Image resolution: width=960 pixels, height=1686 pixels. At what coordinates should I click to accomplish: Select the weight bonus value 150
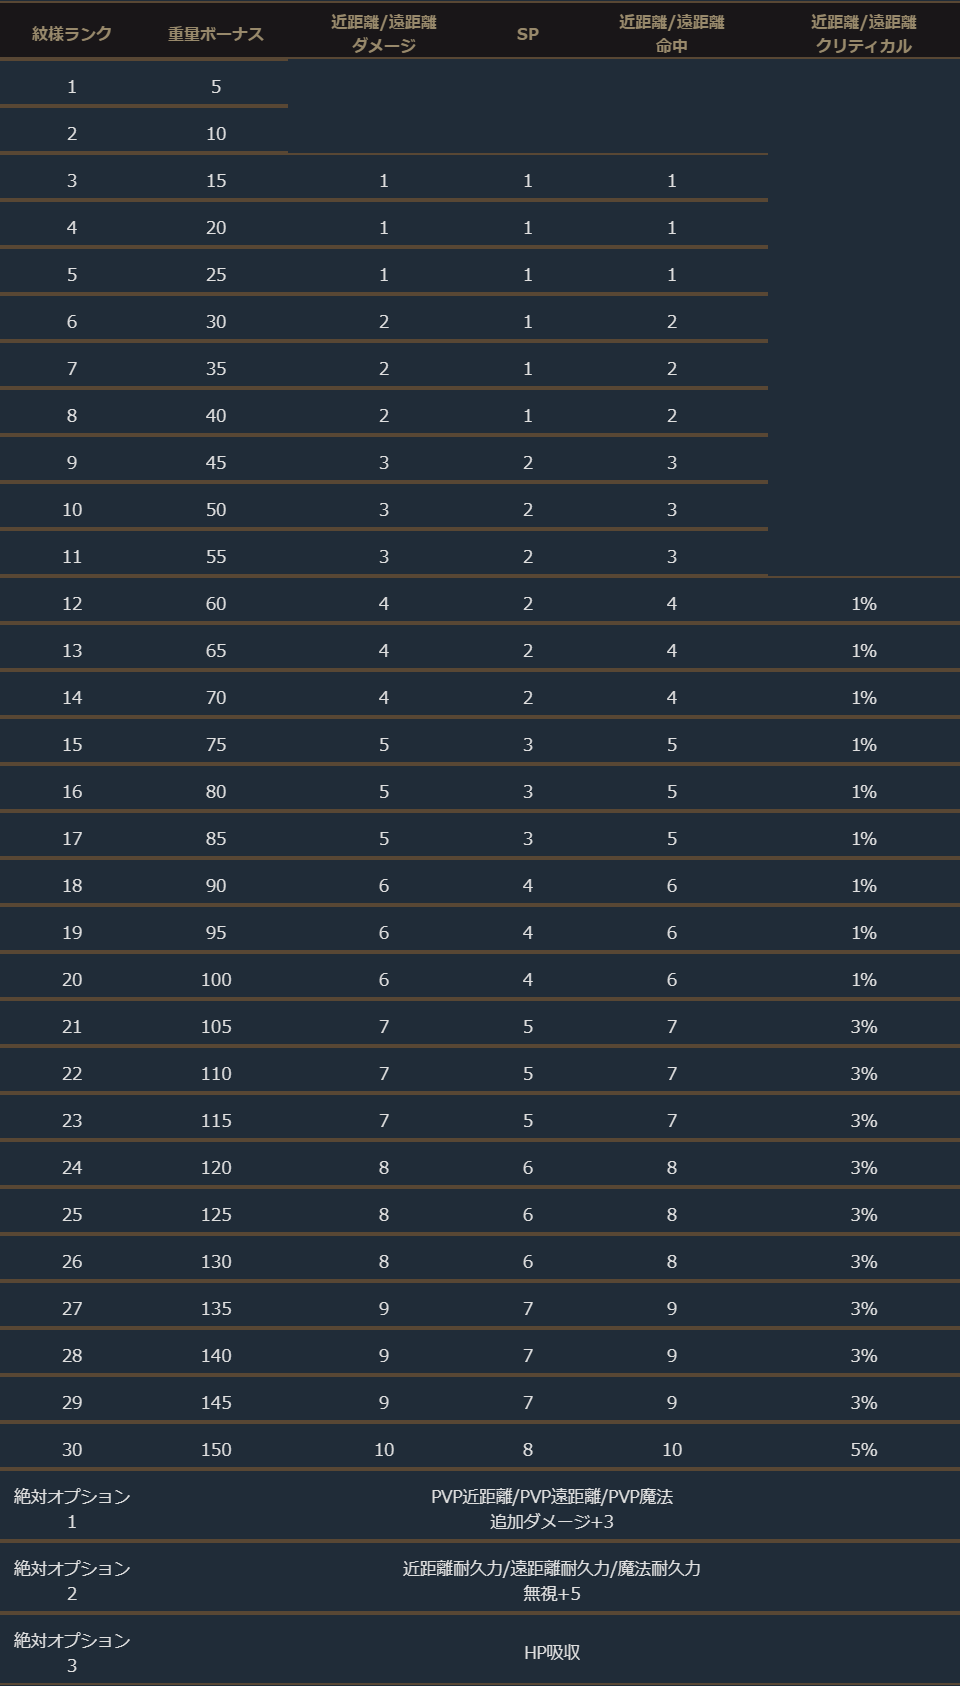click(x=216, y=1449)
